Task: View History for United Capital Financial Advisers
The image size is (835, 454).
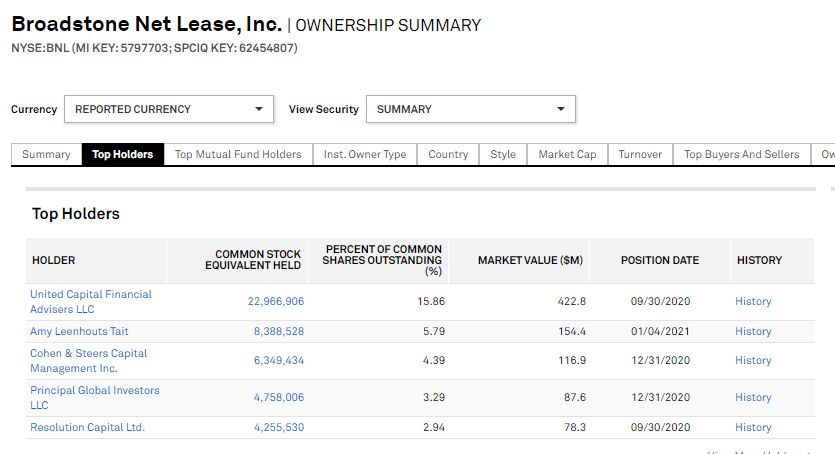Action: point(753,301)
